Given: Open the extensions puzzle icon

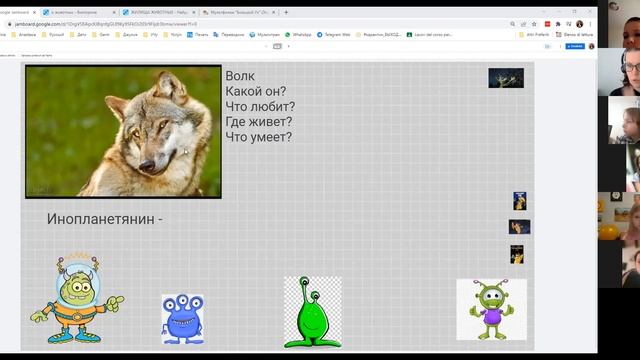Looking at the screenshot, I should [x=558, y=24].
